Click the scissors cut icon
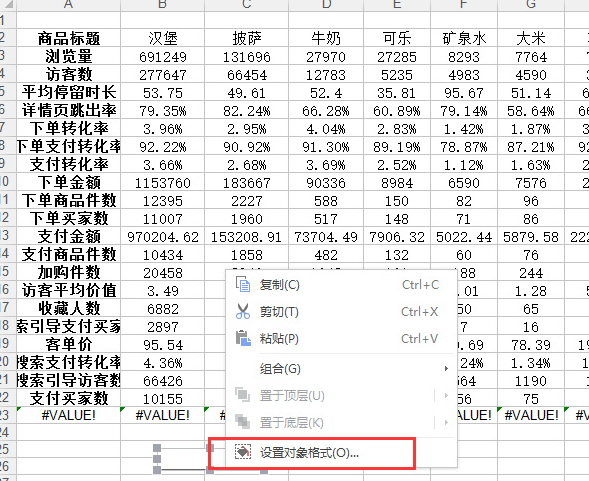Screen dimensions: 589x481 (x=243, y=312)
